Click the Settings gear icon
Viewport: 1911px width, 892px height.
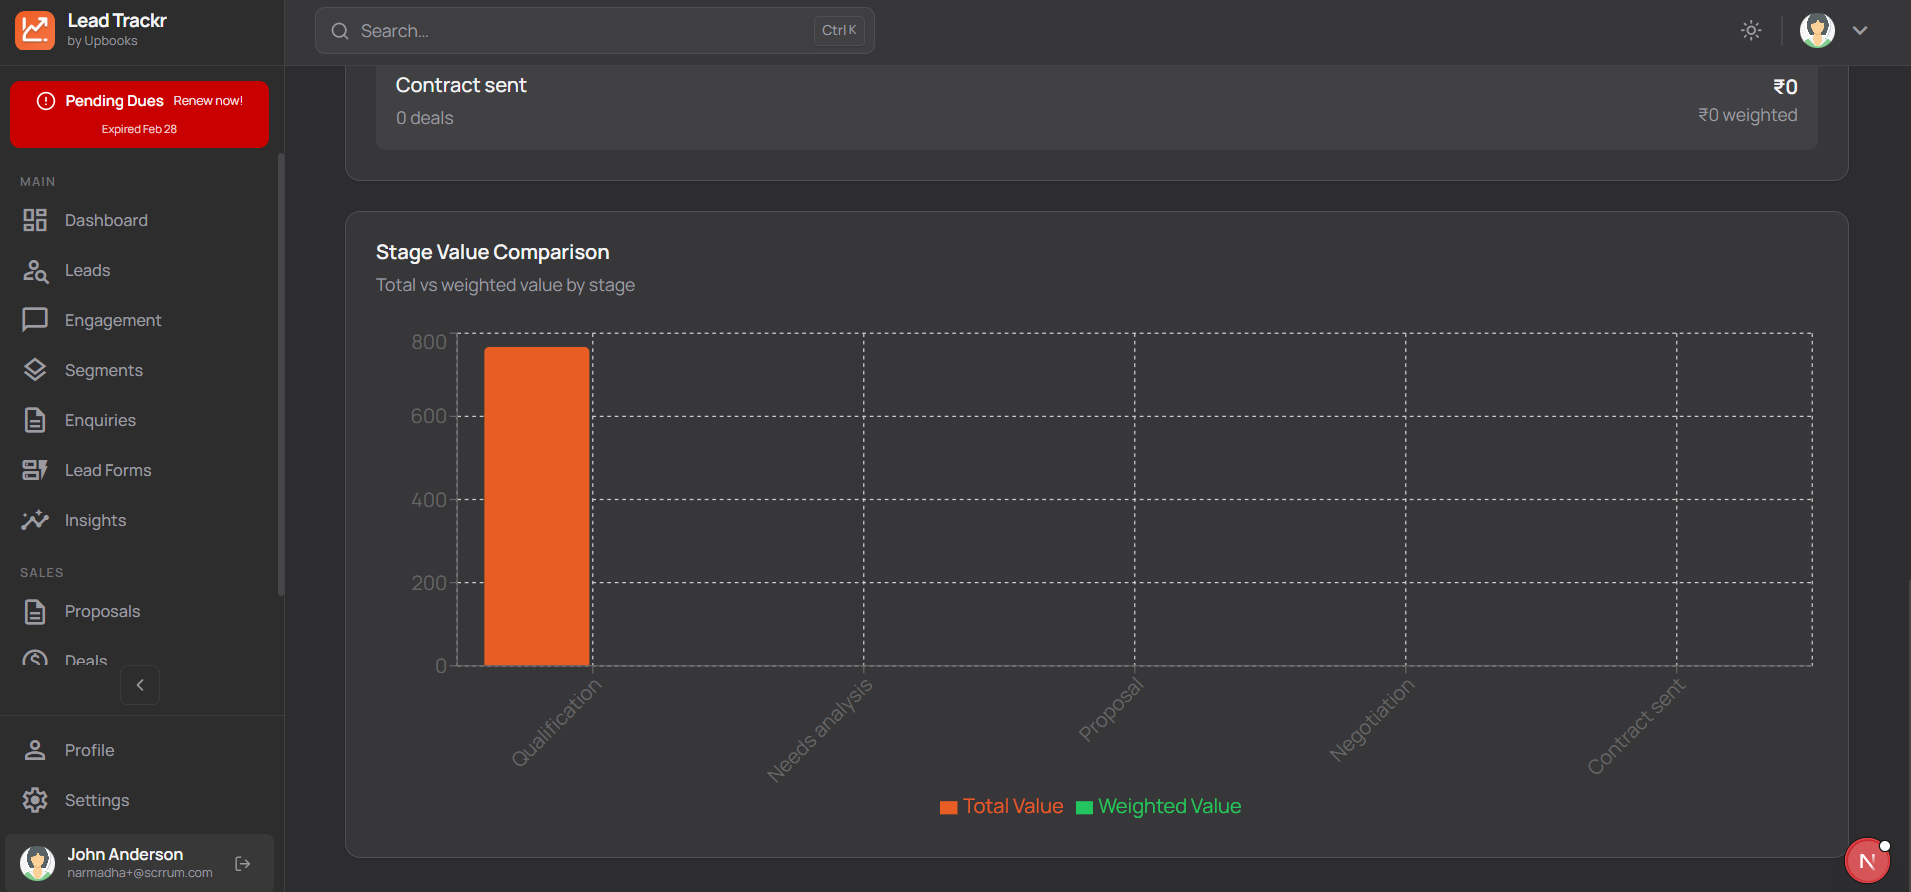tap(35, 800)
